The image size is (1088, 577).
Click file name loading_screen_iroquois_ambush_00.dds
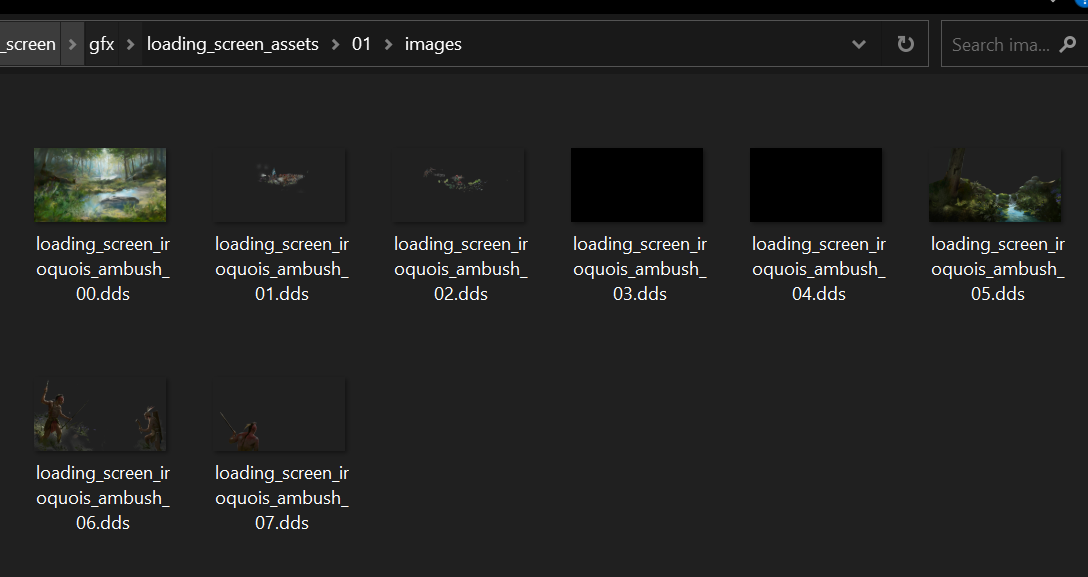click(103, 269)
